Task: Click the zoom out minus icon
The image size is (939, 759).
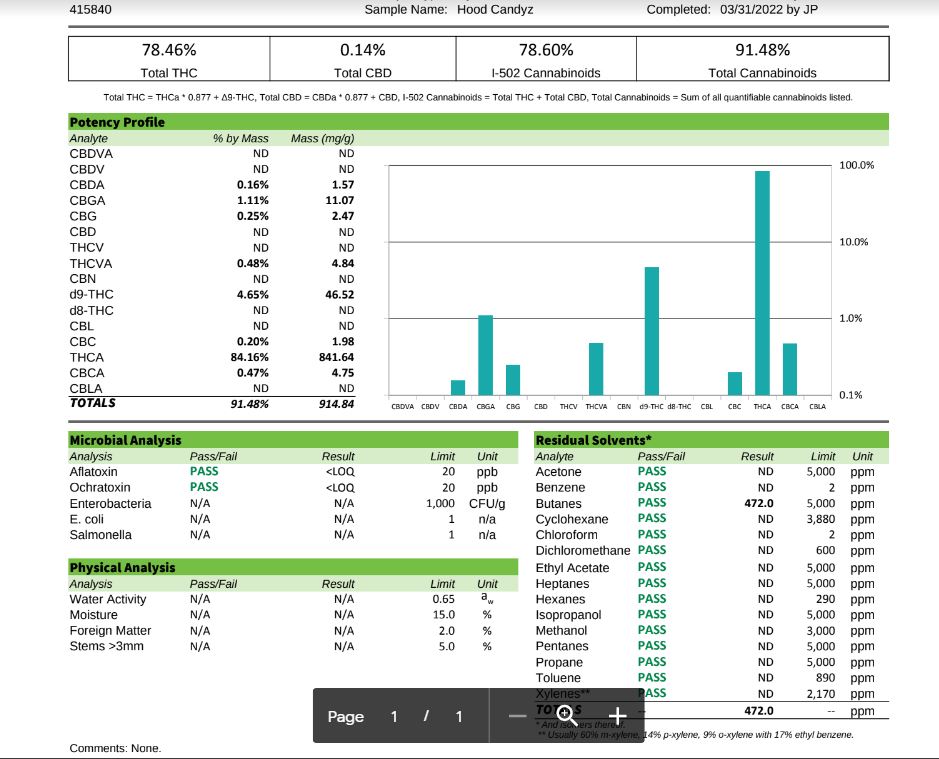Action: (517, 716)
